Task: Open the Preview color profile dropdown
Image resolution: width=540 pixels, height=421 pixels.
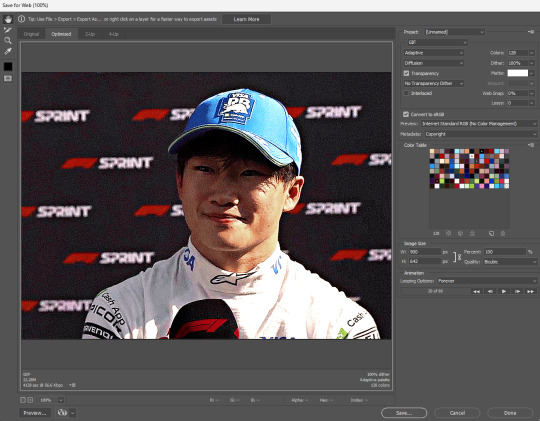Action: pos(479,124)
